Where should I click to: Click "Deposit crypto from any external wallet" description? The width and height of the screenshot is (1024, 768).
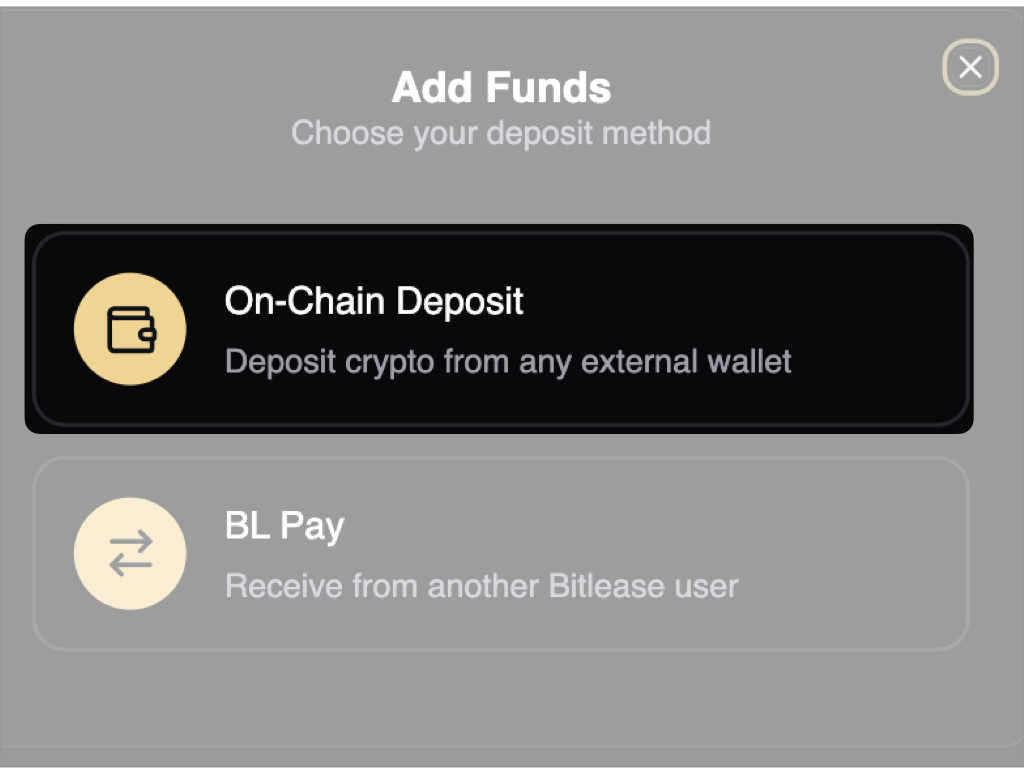pos(508,361)
